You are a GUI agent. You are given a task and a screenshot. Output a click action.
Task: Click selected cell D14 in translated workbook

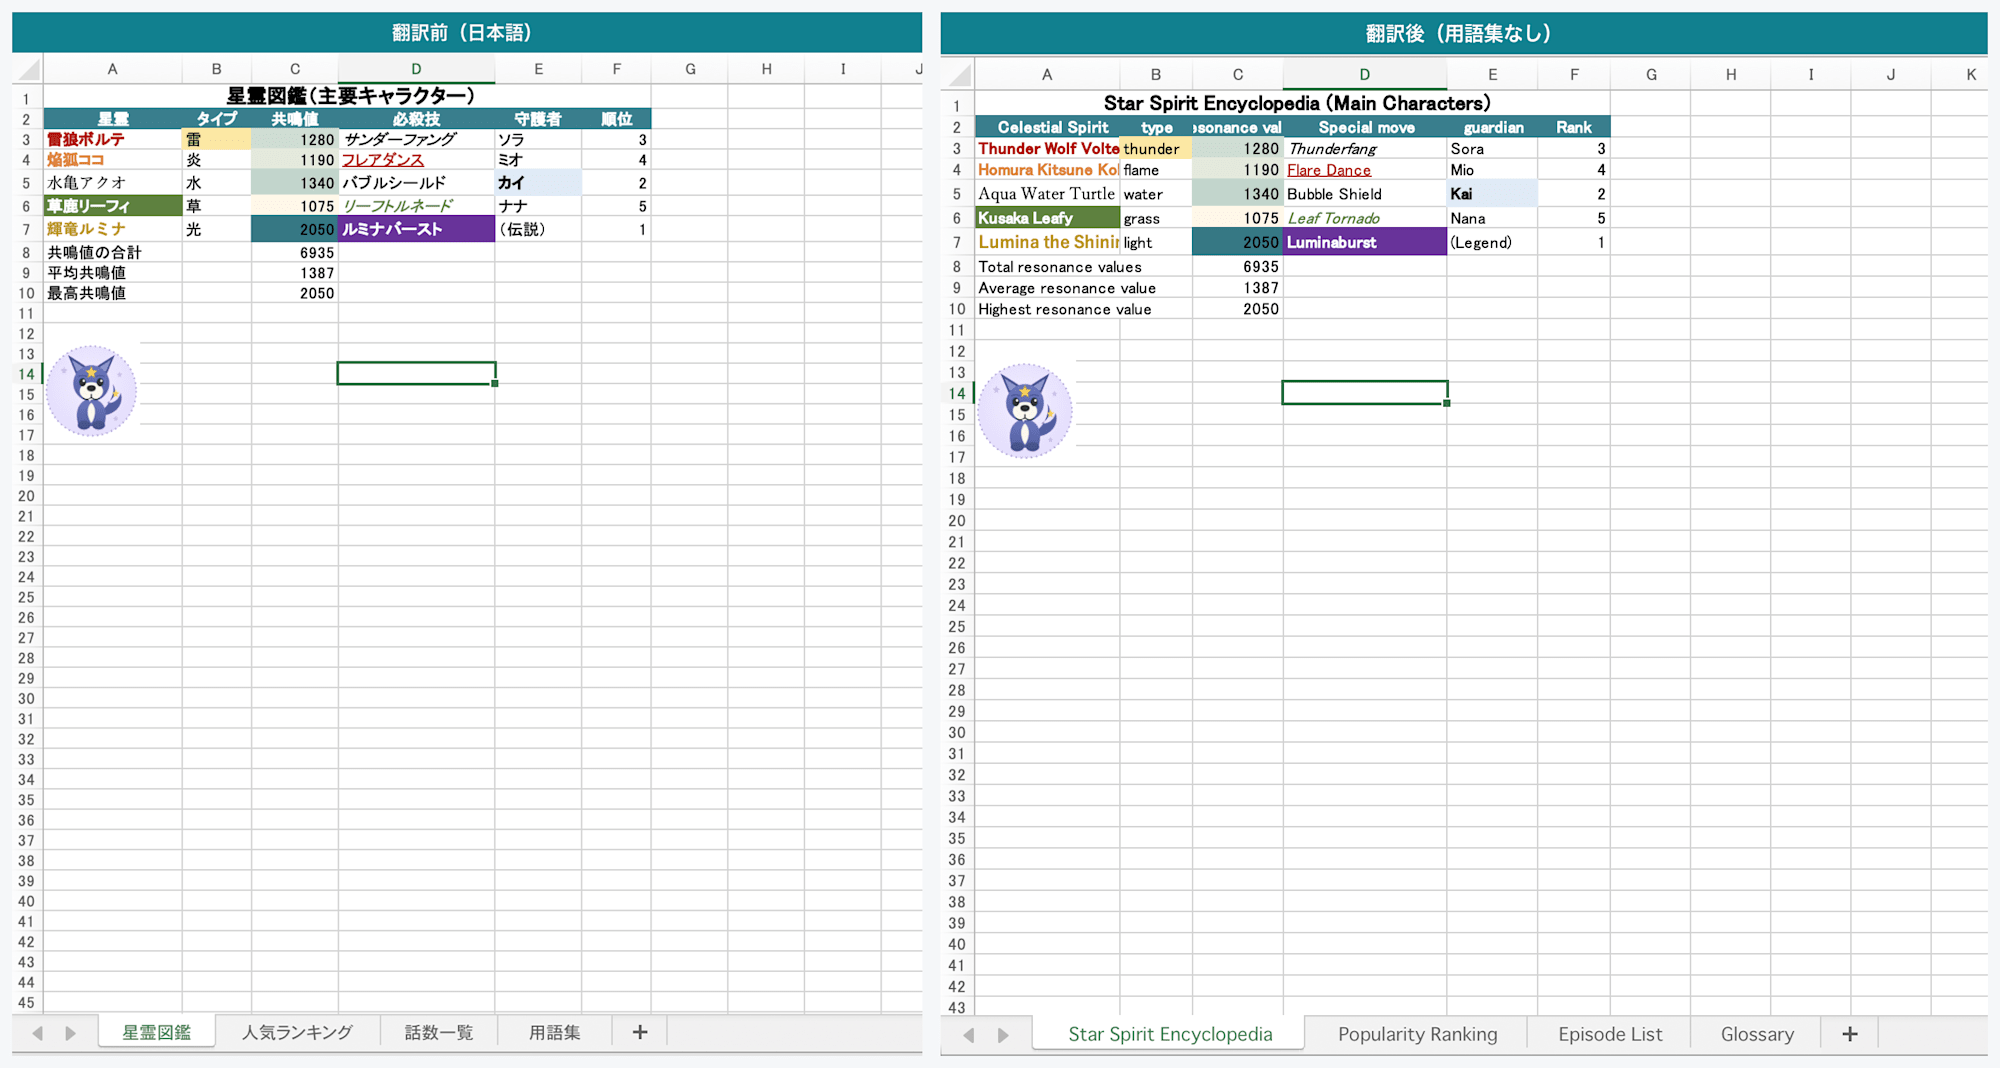(1364, 392)
